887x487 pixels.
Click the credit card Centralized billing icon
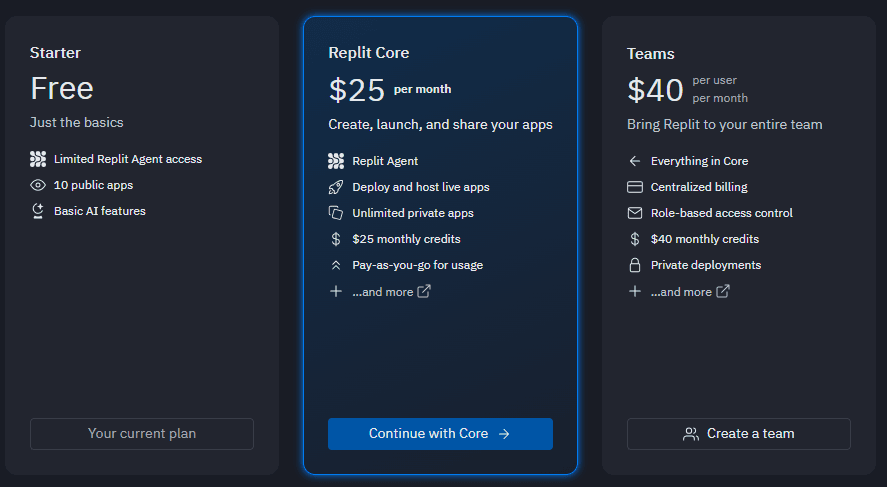pyautogui.click(x=634, y=187)
